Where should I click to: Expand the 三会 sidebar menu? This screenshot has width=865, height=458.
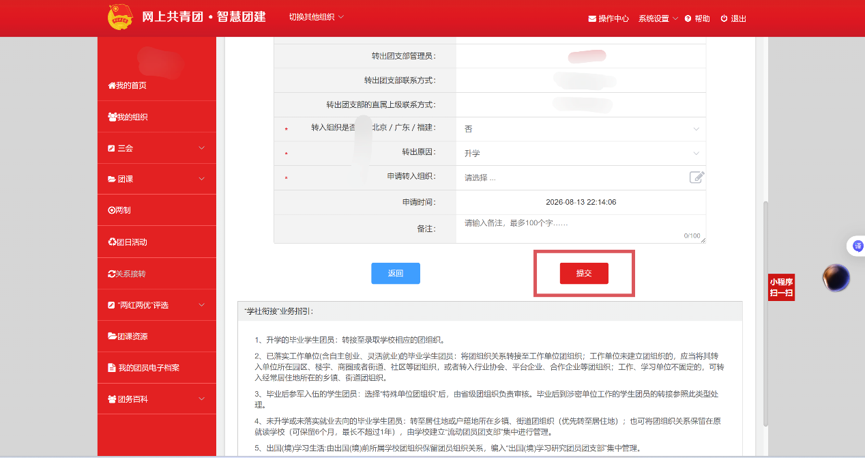coord(157,148)
